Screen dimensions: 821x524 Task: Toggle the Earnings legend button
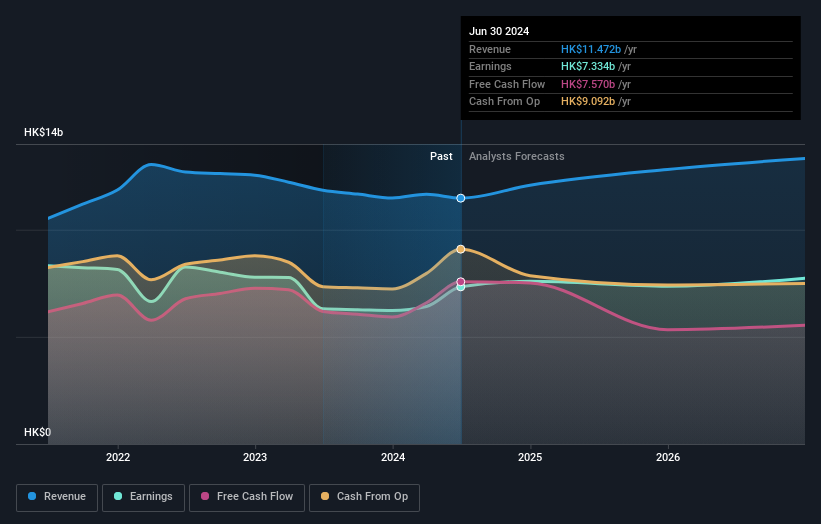tap(143, 497)
